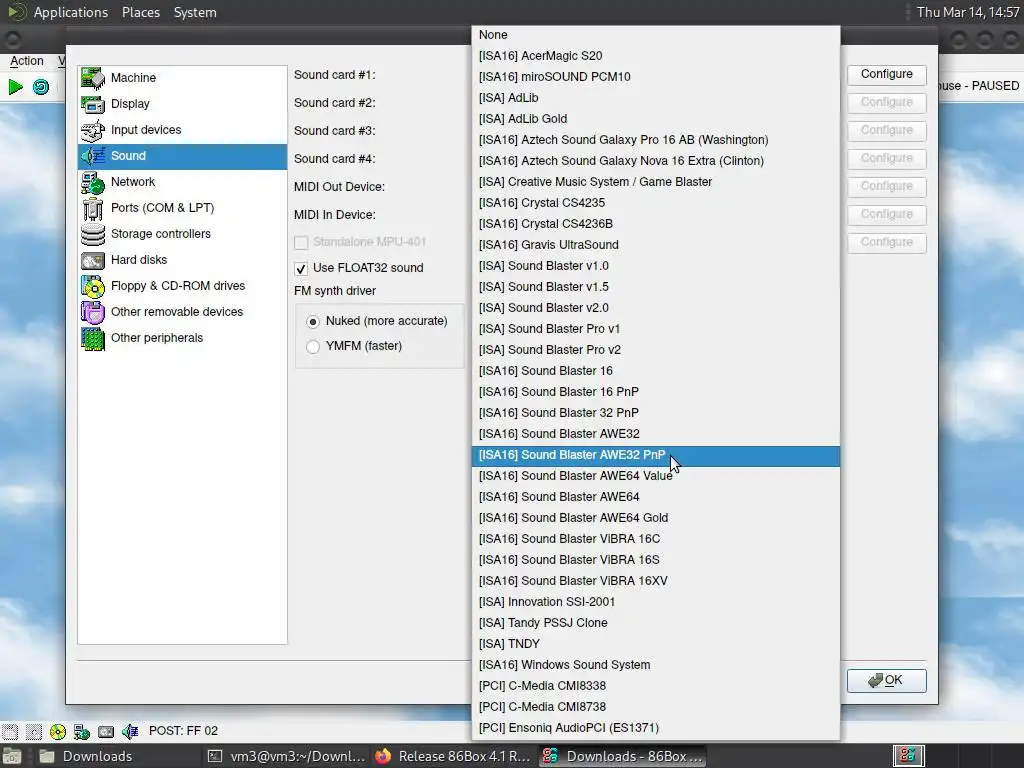This screenshot has width=1024, height=768.
Task: Click the second status bar drive icon
Action: (x=33, y=731)
